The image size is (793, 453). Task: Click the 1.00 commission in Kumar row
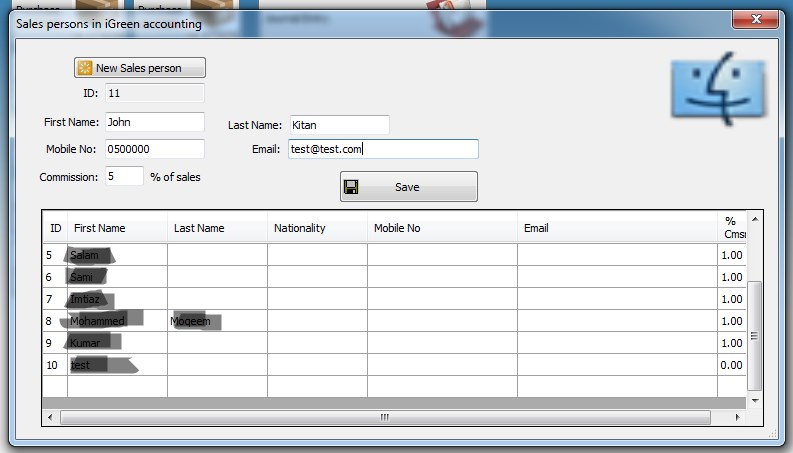click(x=732, y=343)
